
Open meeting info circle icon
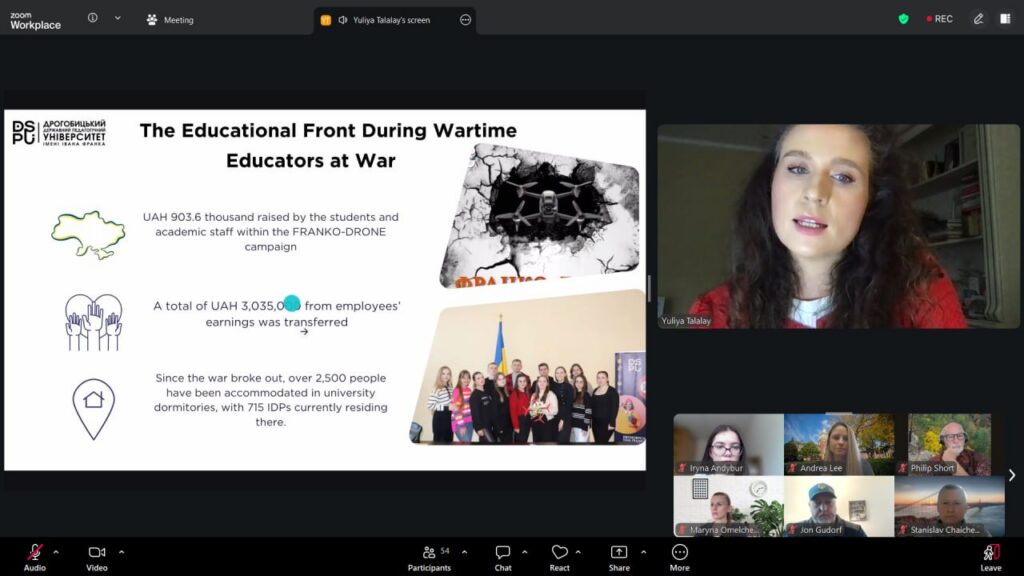point(93,19)
